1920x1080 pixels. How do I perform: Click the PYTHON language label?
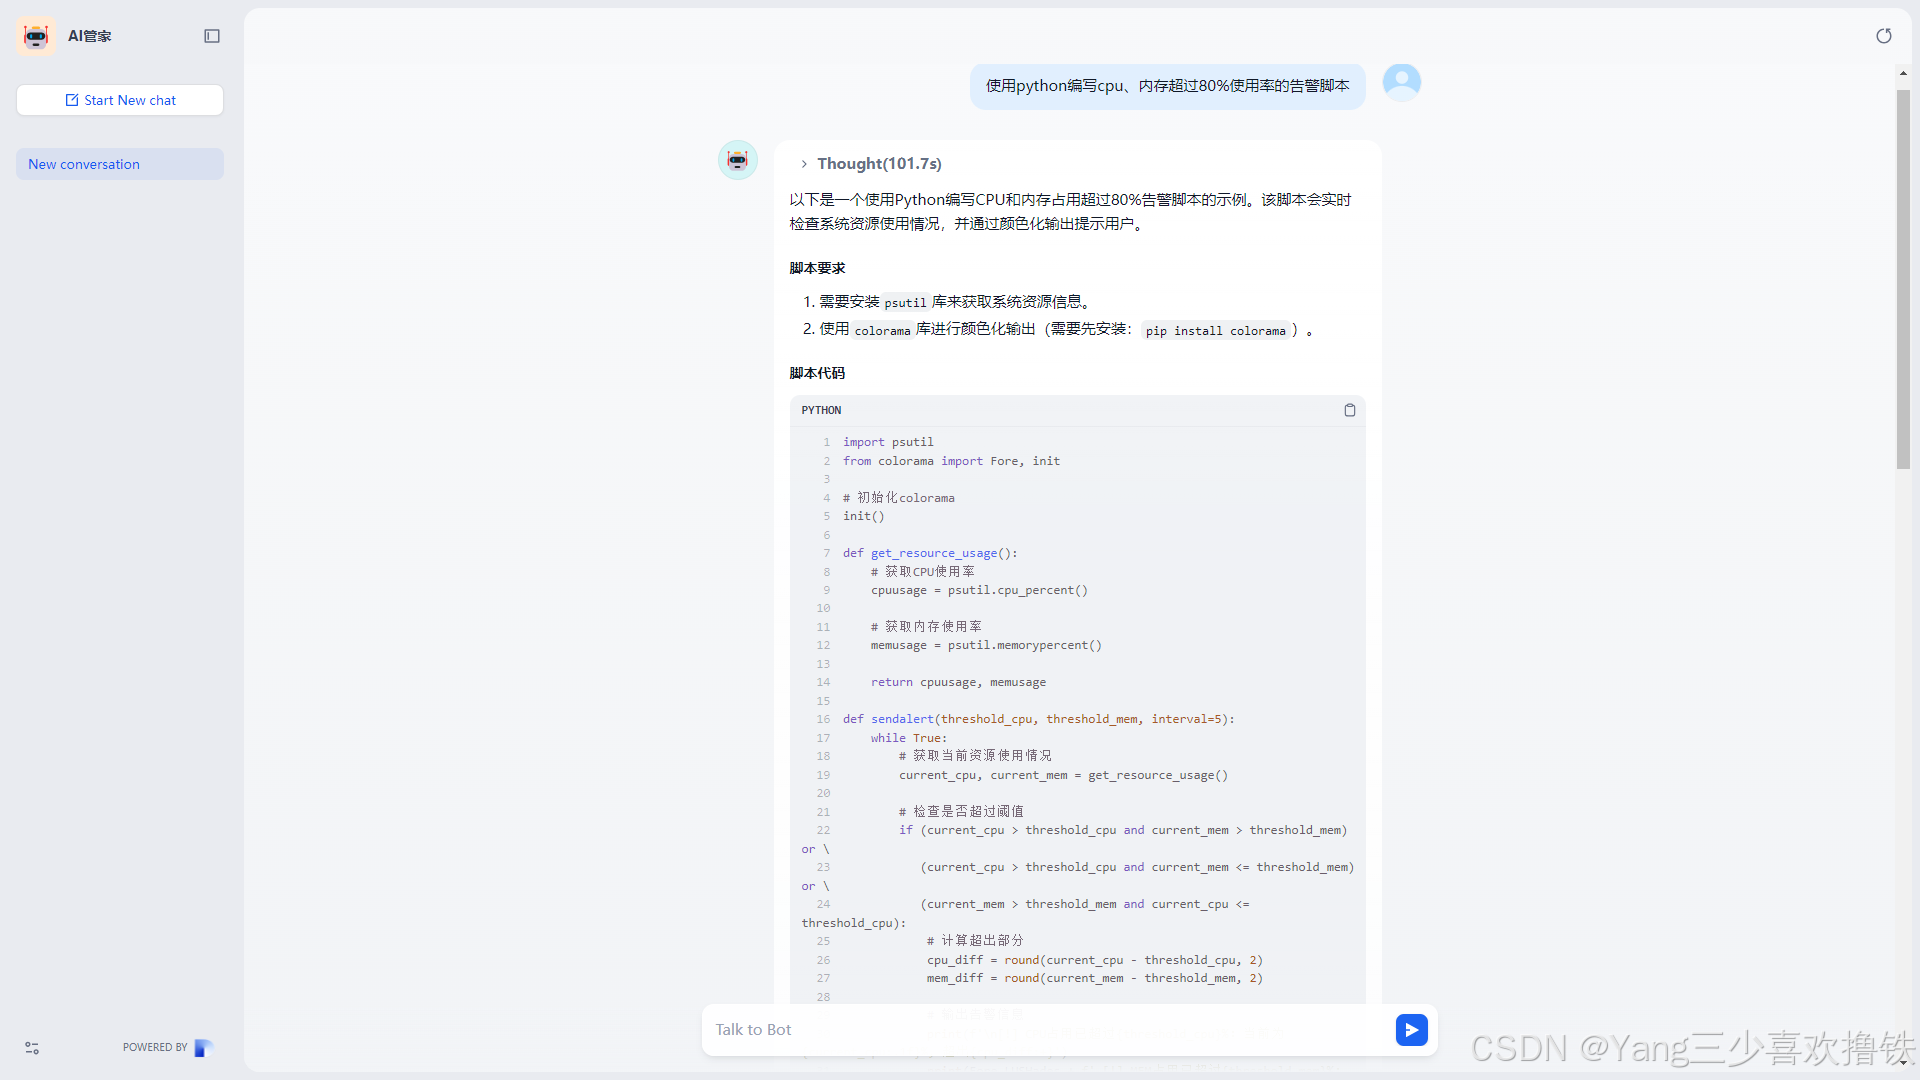[x=821, y=410]
